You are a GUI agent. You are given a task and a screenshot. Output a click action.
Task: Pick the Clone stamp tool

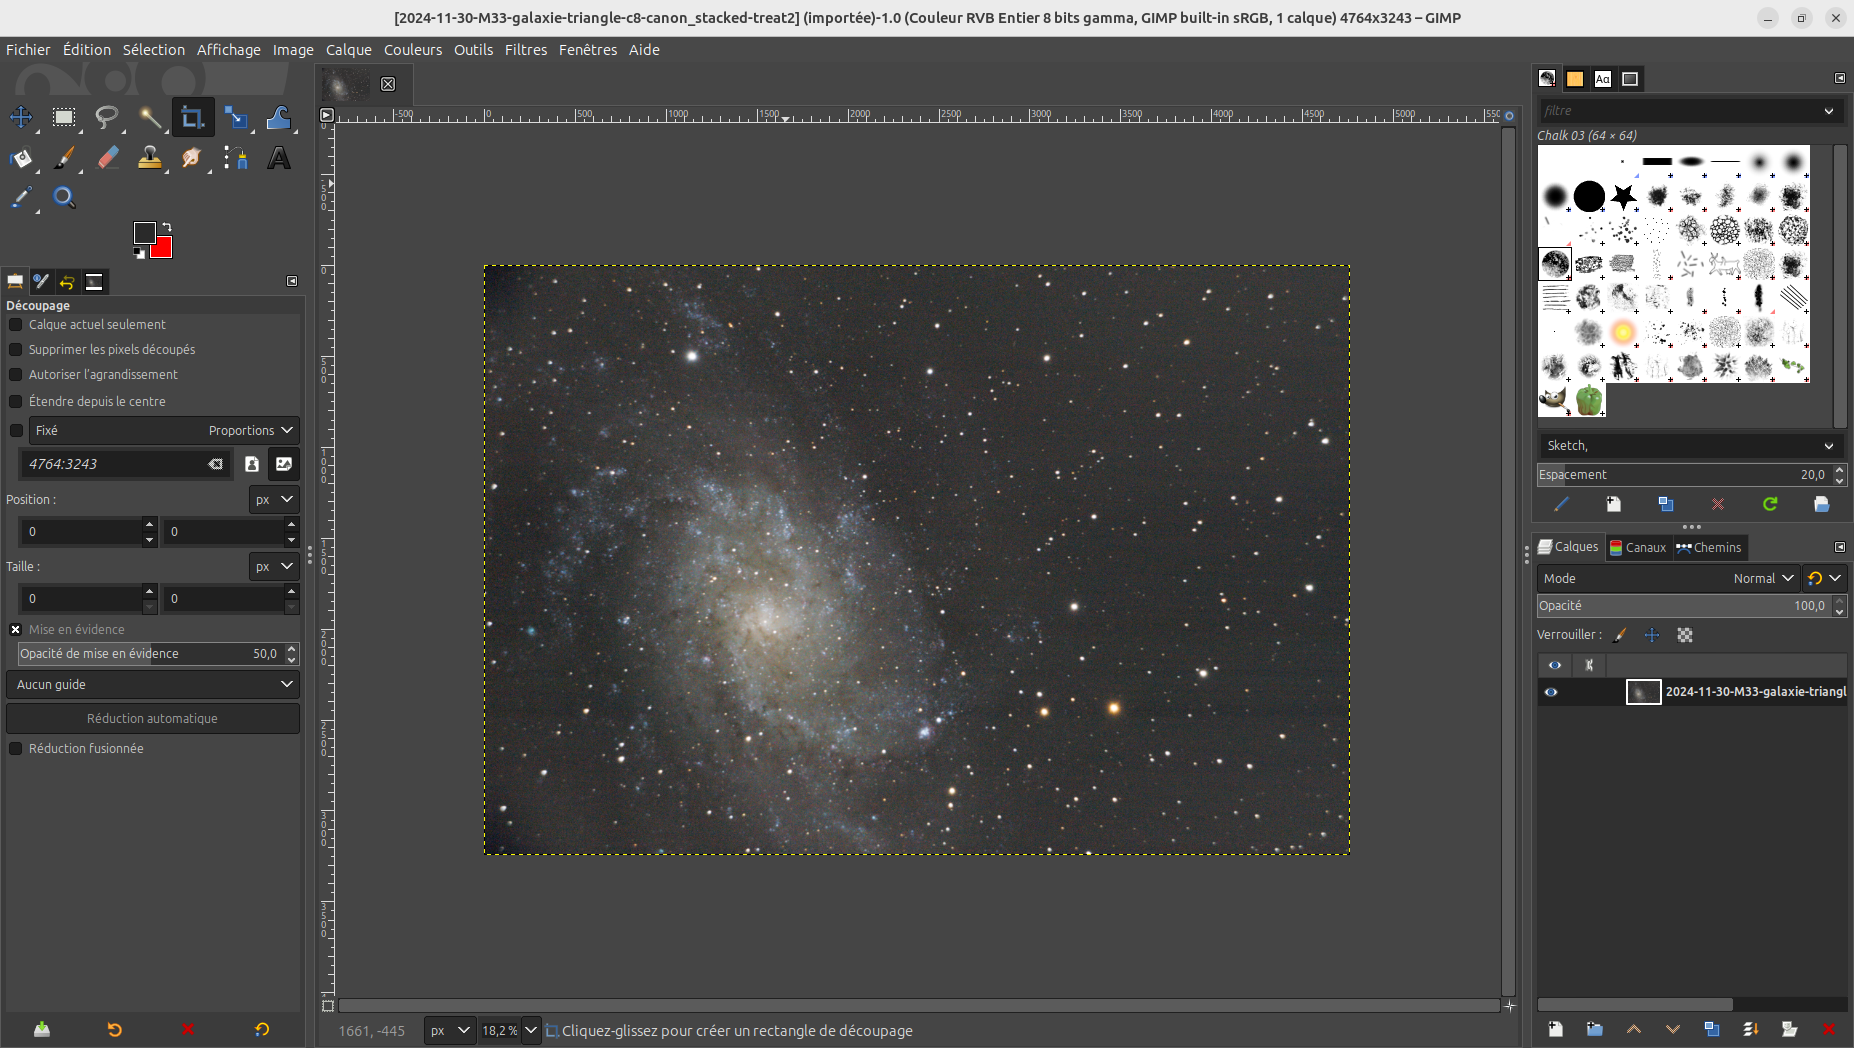click(150, 158)
